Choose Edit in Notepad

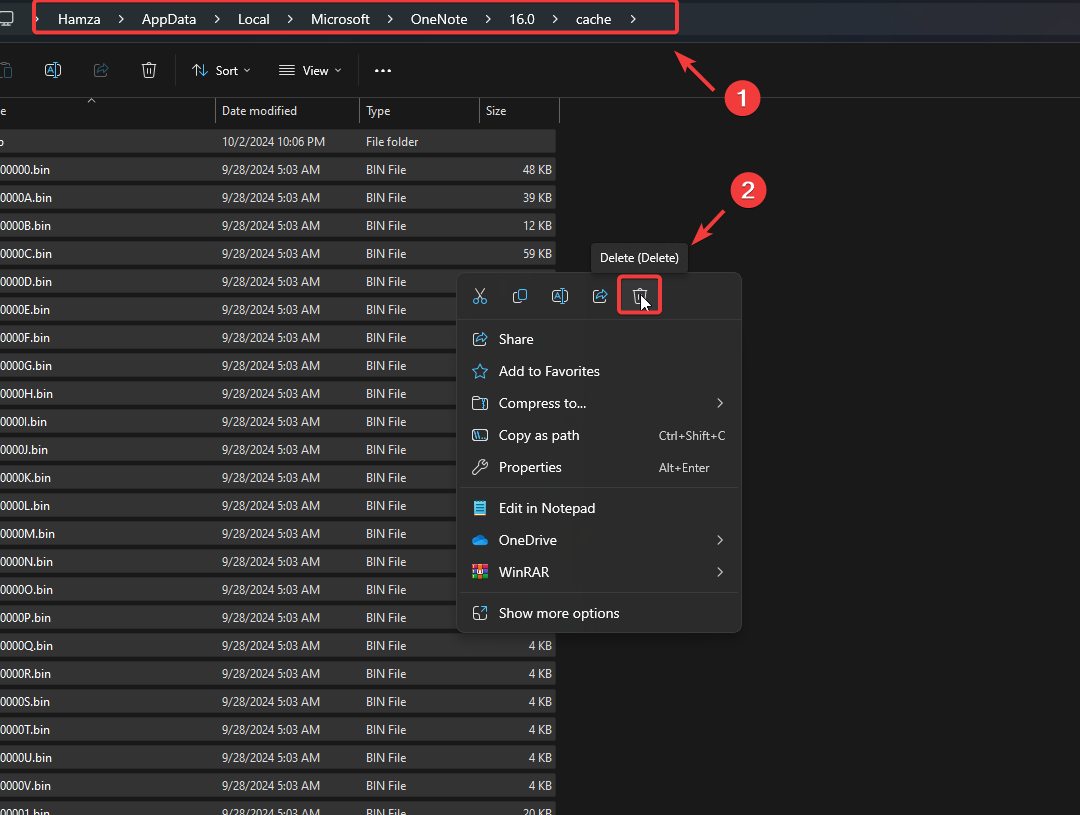coord(598,508)
